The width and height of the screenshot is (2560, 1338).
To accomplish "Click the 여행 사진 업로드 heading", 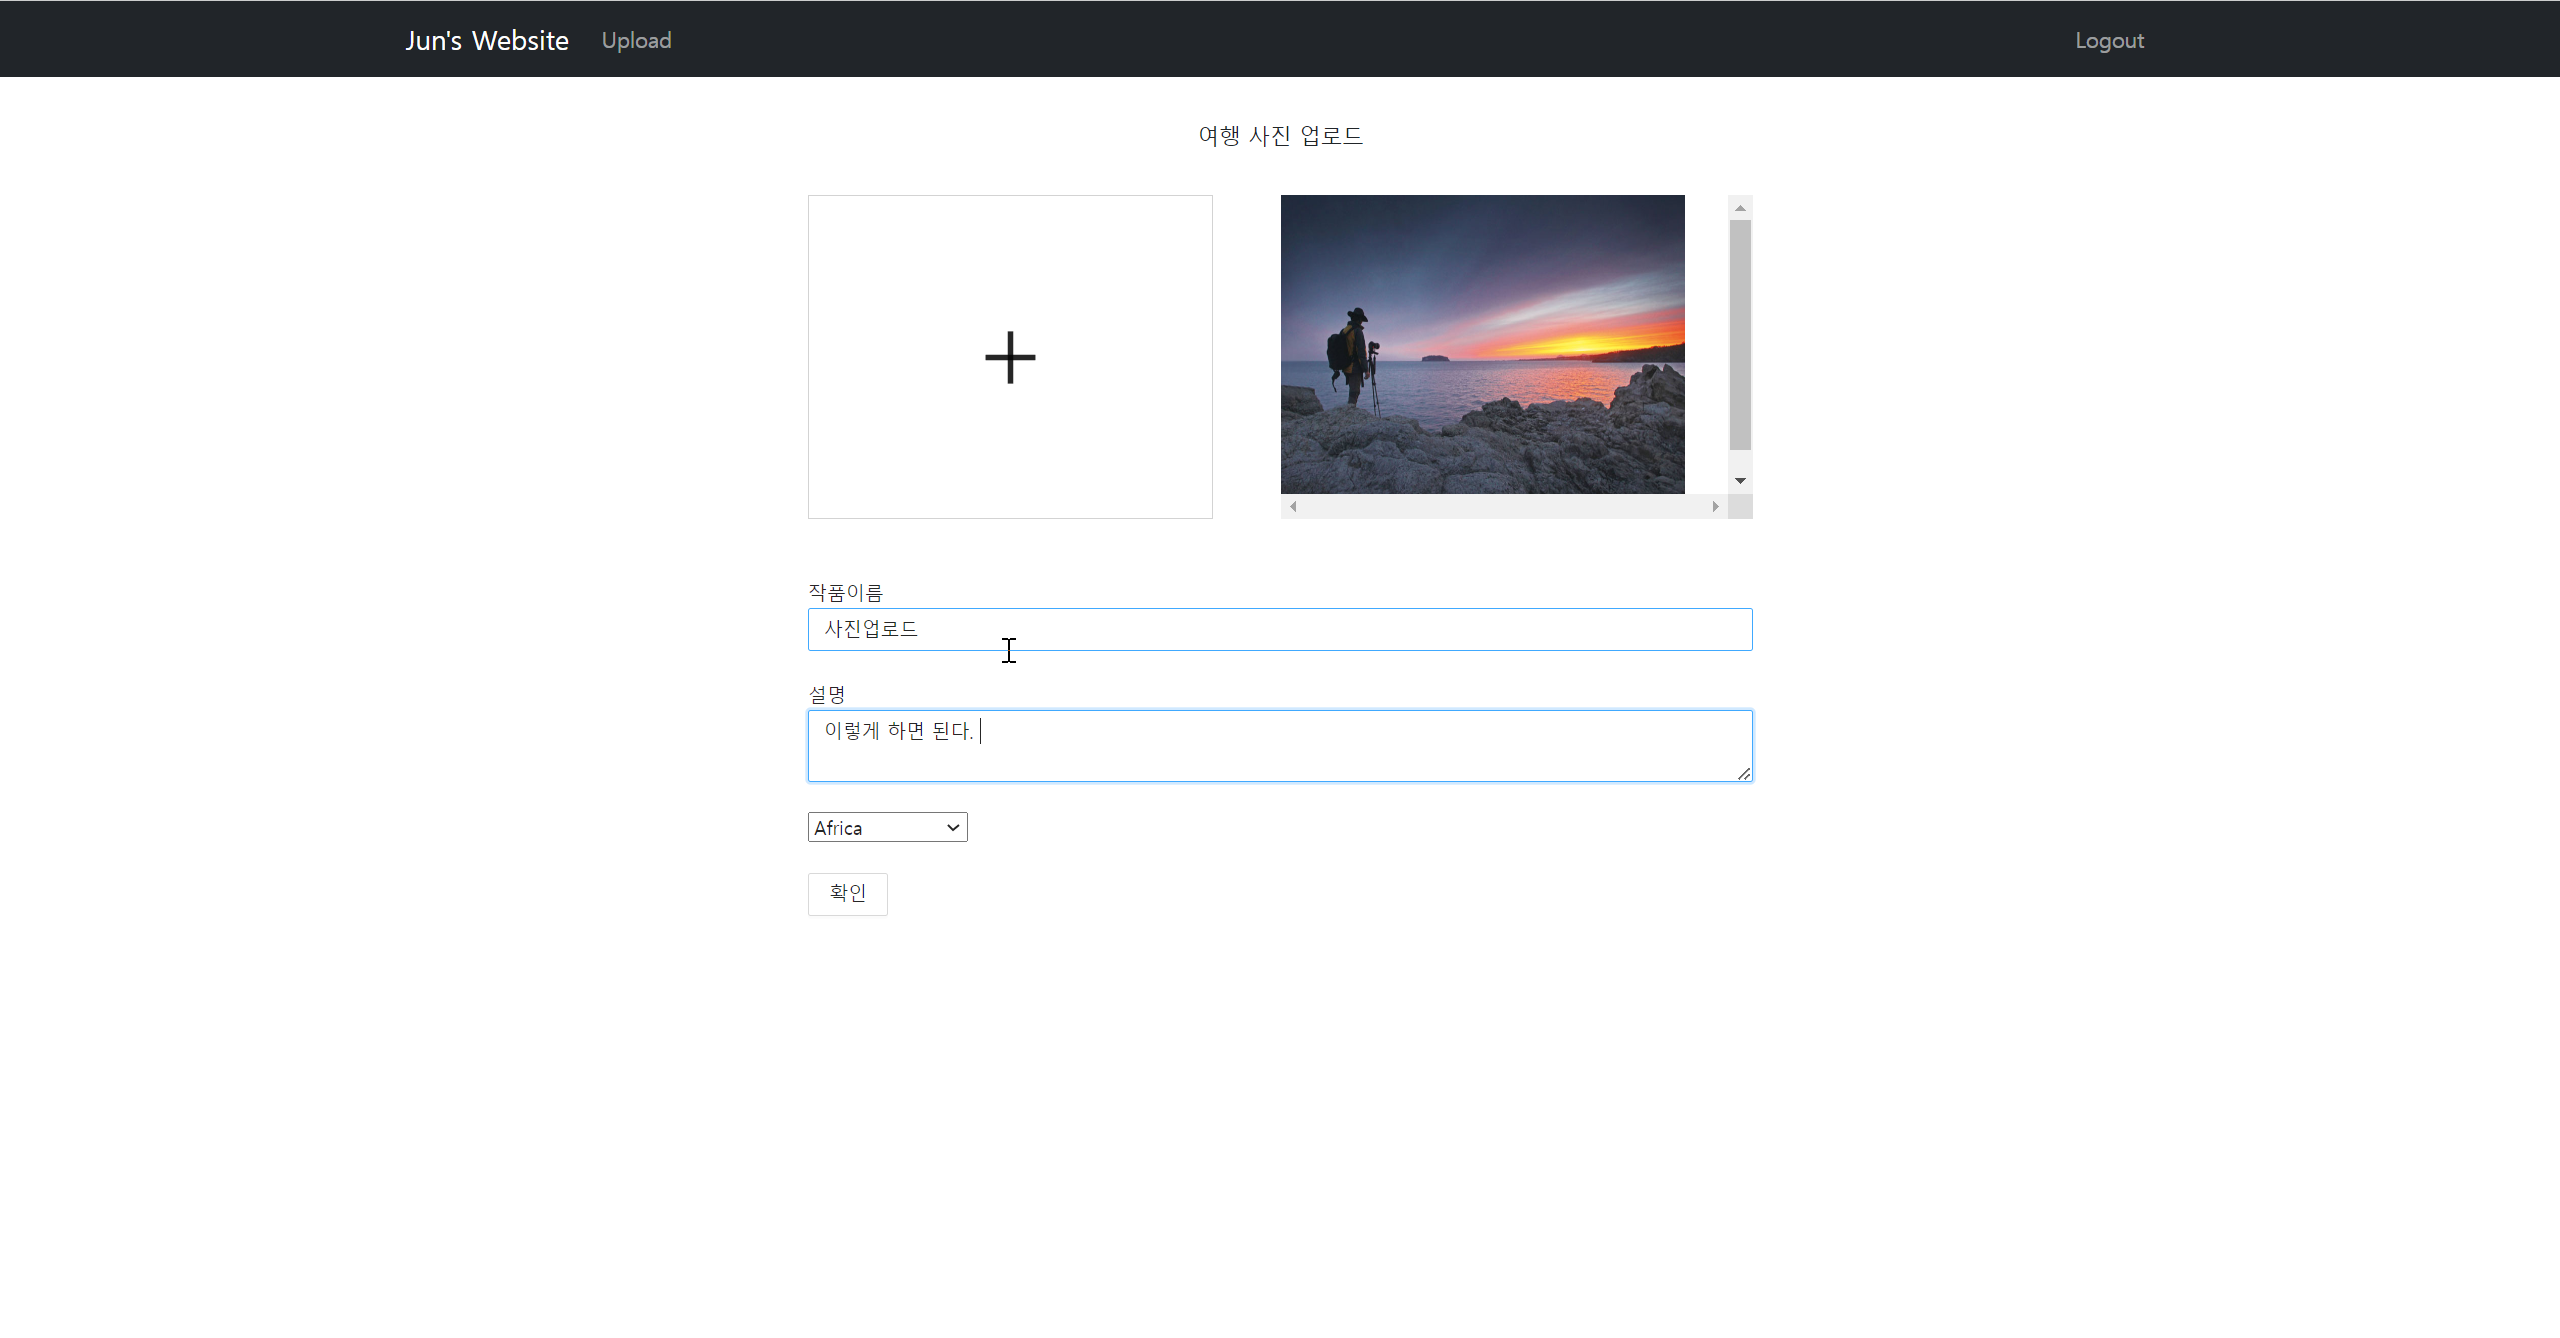I will pyautogui.click(x=1279, y=135).
